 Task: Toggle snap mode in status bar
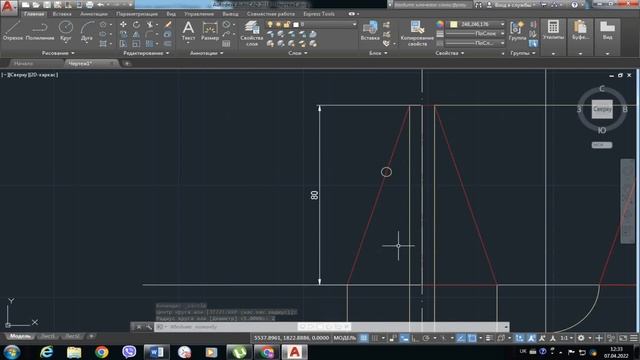tap(375, 338)
